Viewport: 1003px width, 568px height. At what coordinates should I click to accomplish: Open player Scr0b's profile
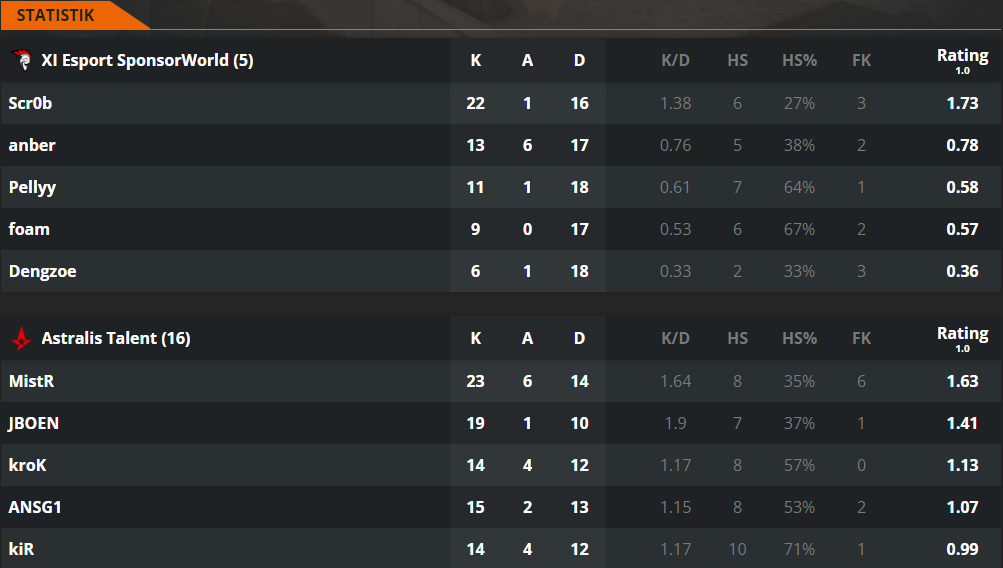31,103
